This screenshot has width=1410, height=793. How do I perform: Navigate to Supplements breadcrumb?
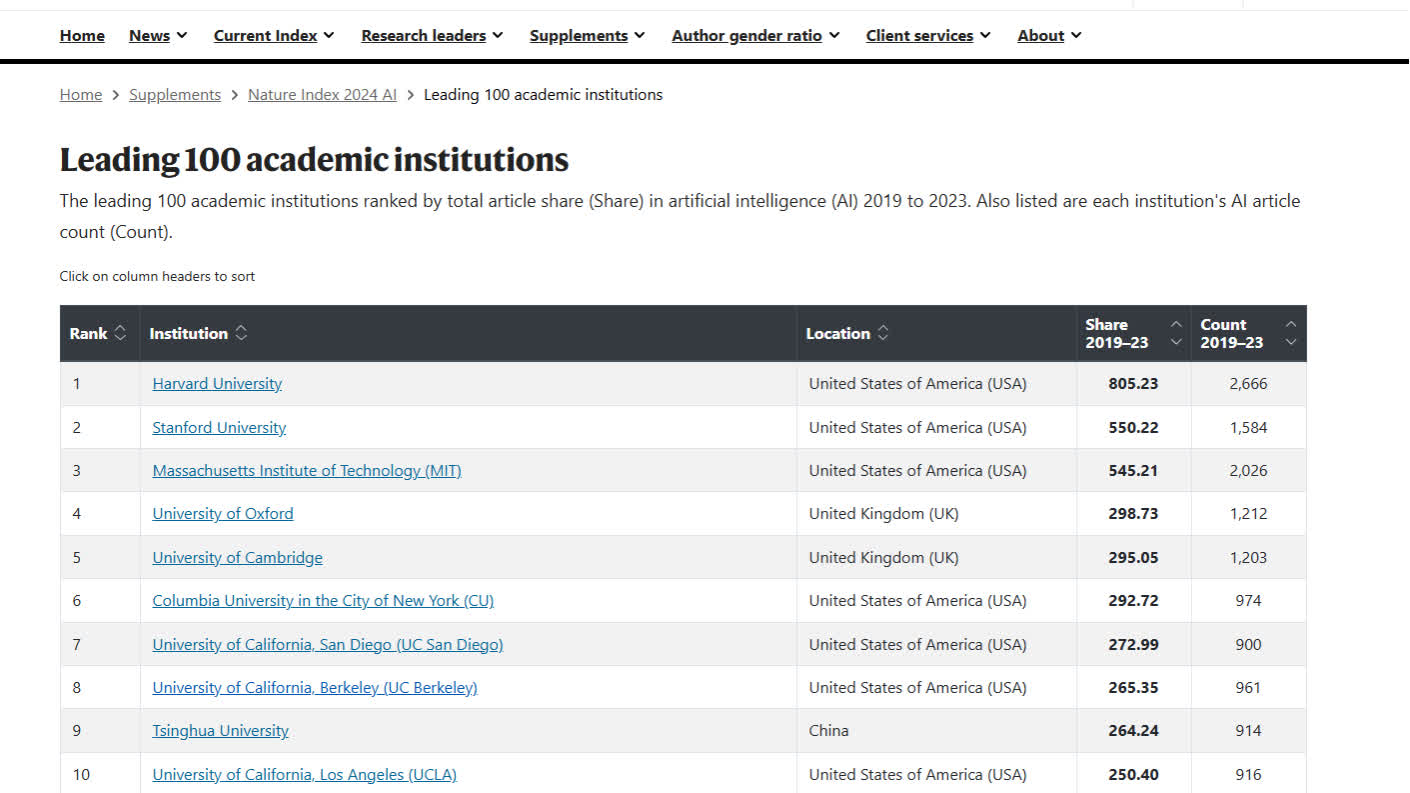tap(175, 95)
